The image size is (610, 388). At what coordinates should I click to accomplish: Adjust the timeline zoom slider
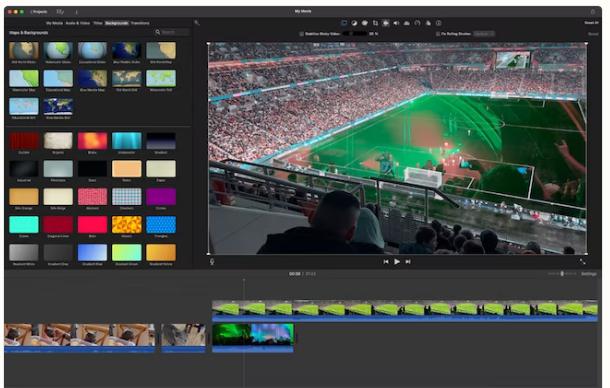(562, 274)
